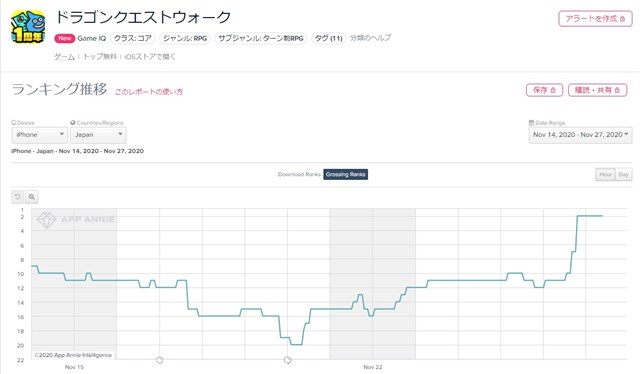640x374 pixels.
Task: Click second event marker on timeline
Action: click(x=288, y=360)
